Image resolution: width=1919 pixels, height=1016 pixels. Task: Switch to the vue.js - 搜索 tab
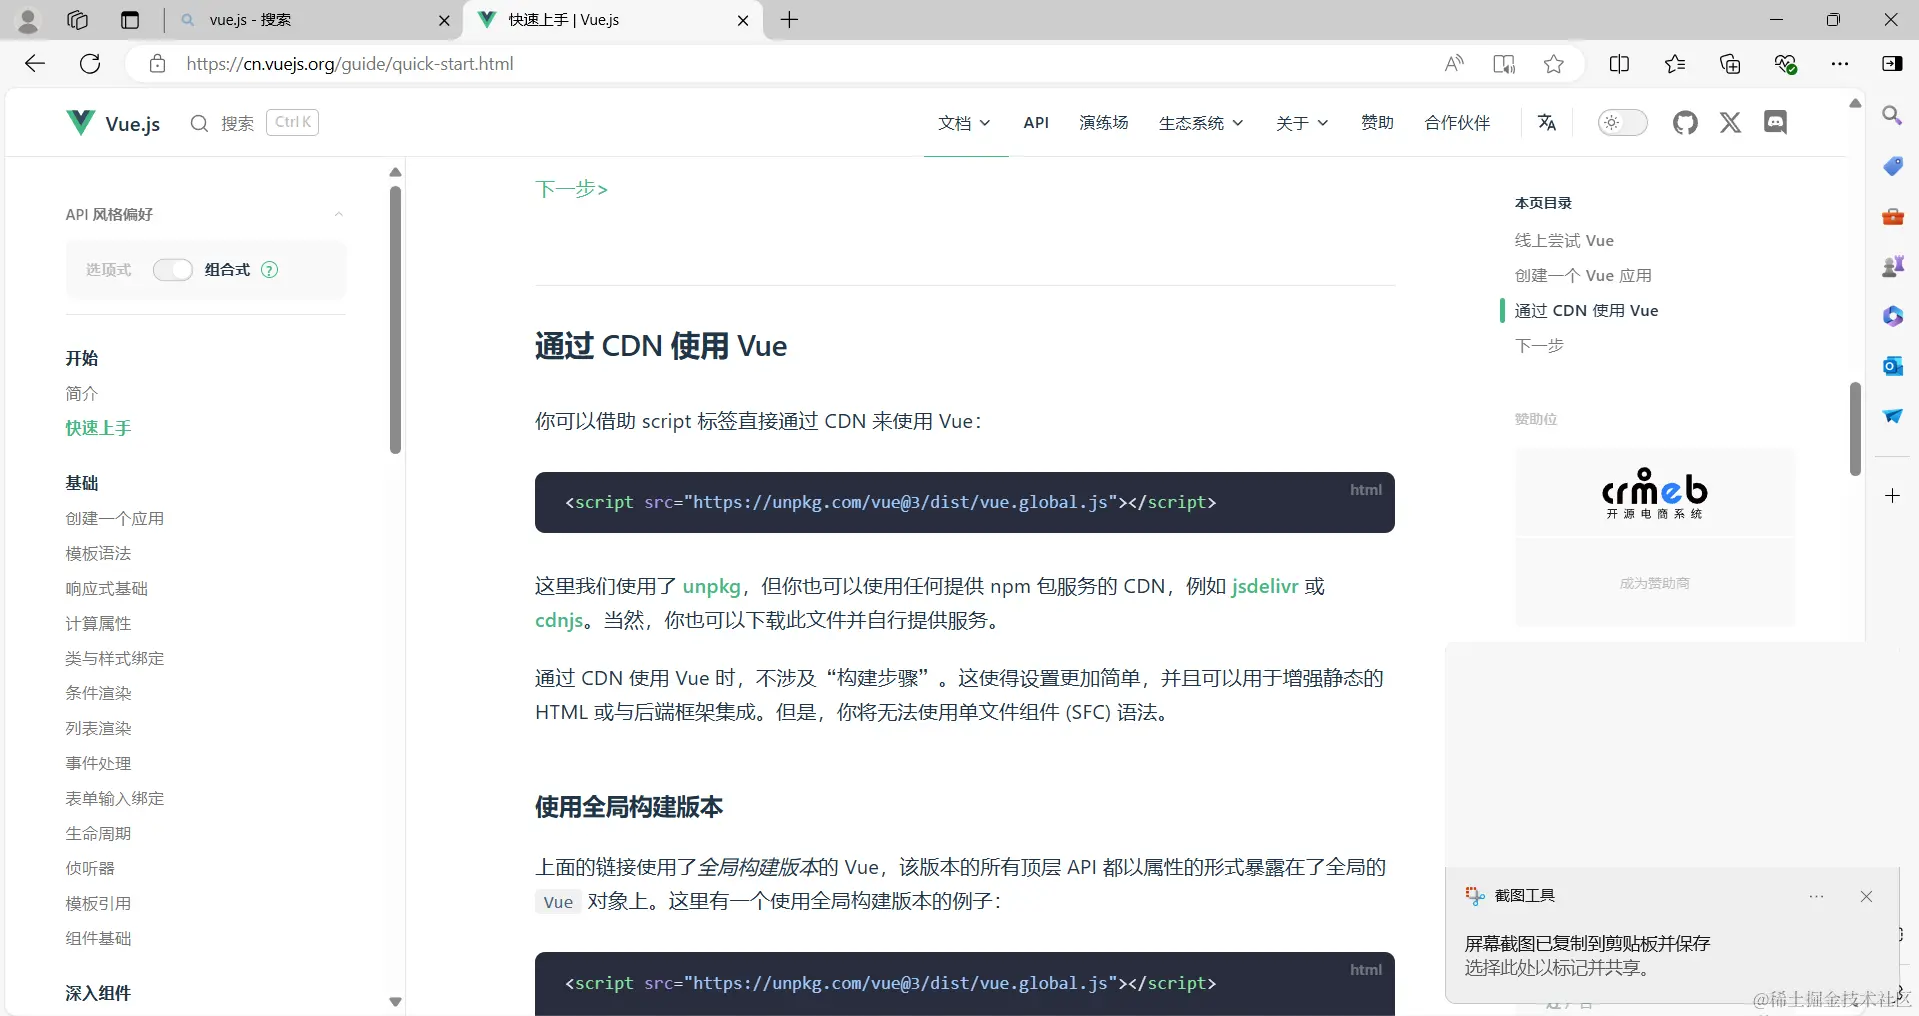(x=313, y=20)
